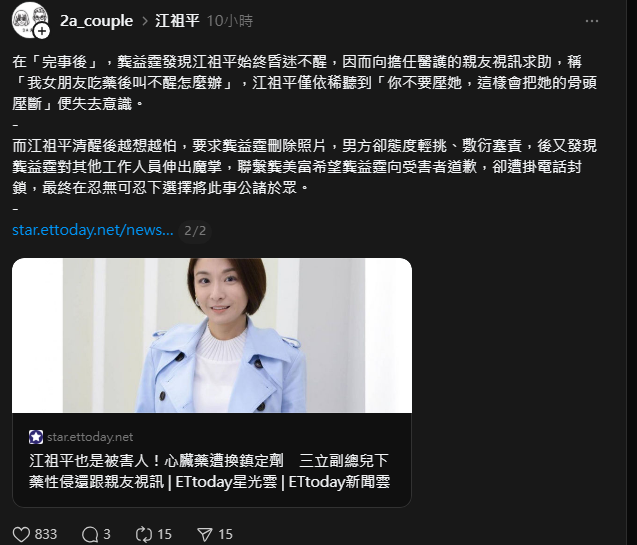Open the woman in blue coat preview image
The image size is (637, 545).
[212, 335]
